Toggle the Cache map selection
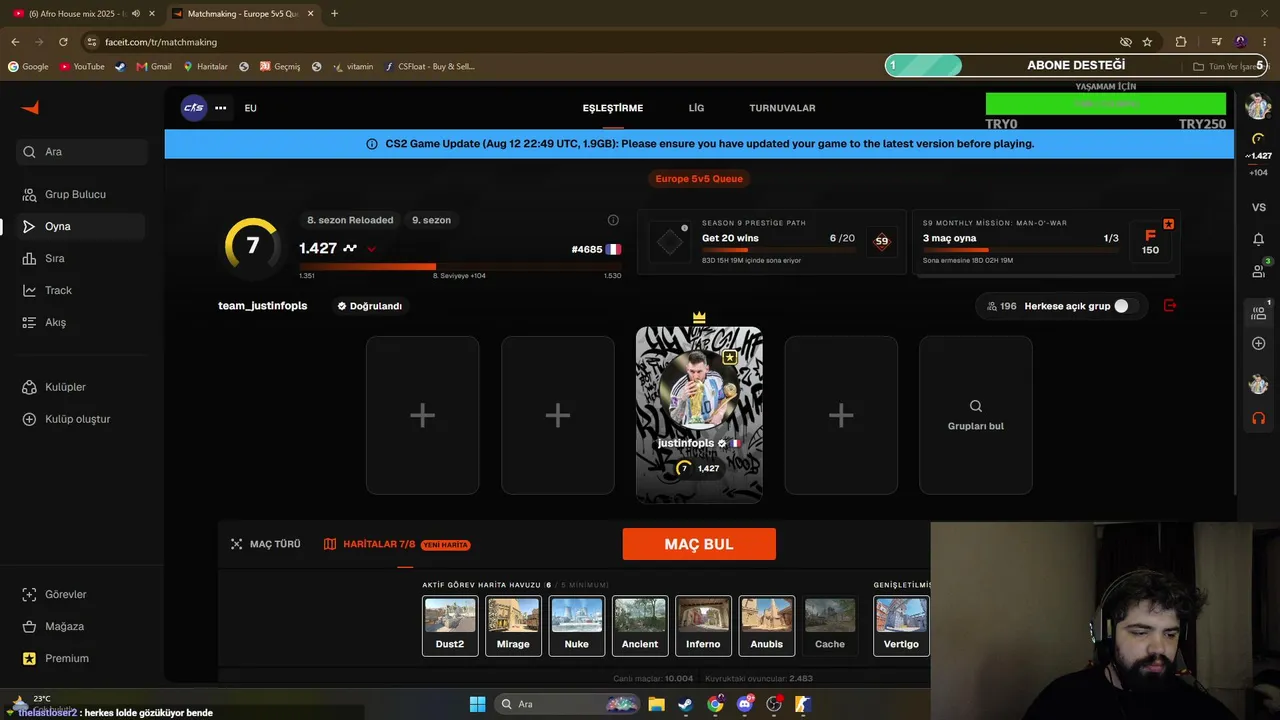The image size is (1280, 720). tap(830, 626)
